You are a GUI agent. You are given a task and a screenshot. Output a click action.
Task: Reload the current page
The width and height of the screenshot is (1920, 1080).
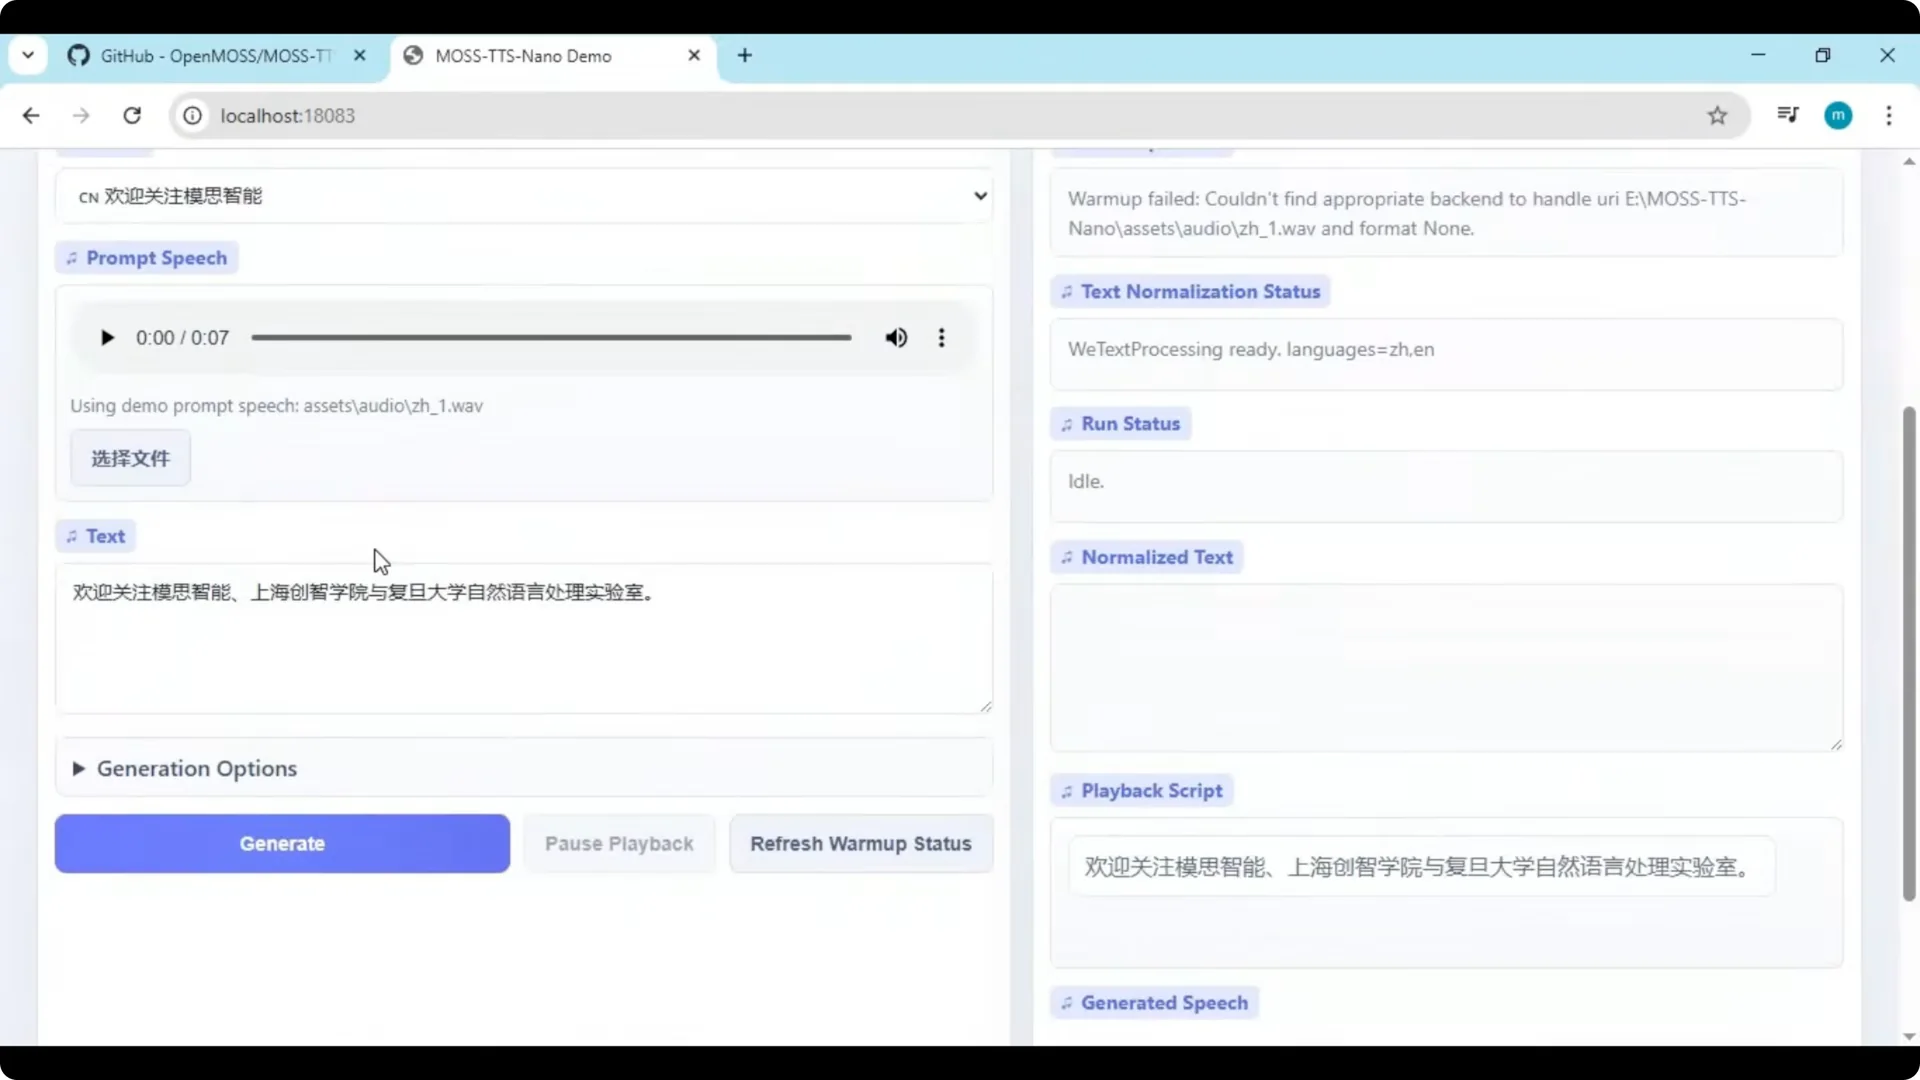coord(132,116)
